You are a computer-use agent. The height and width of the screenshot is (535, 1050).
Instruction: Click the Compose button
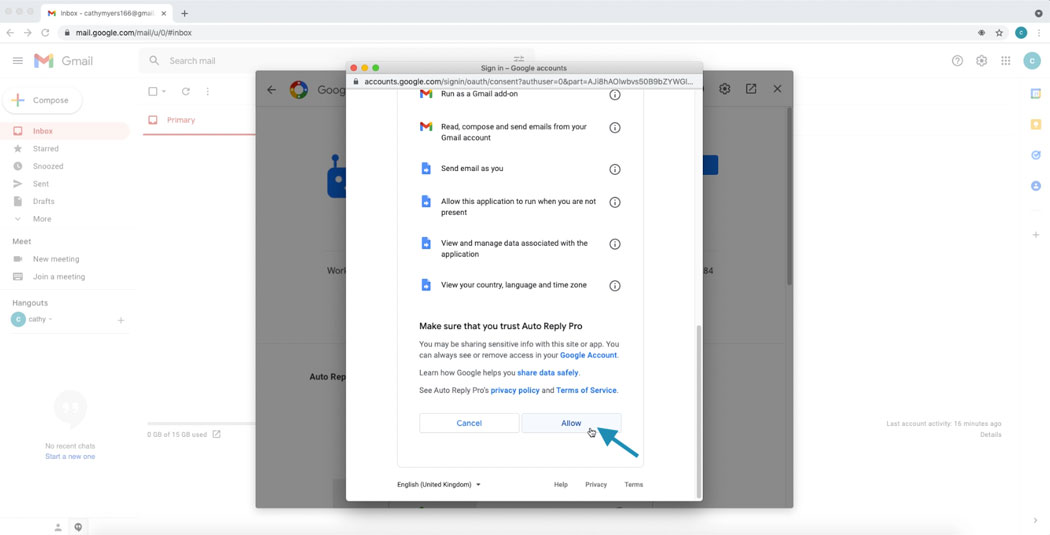[42, 100]
